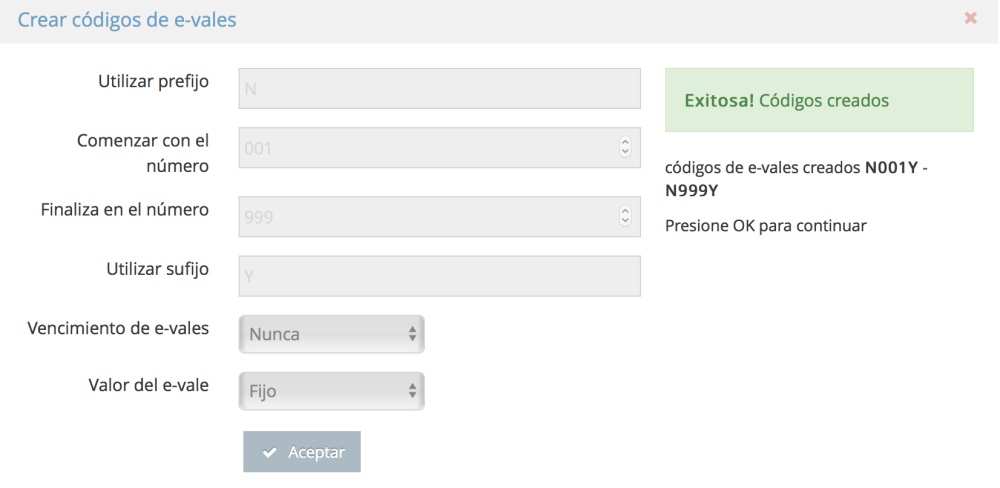Screen dimensions: 1000x488
Task: Close the Crear códigos de e-vales dialog
Action: pyautogui.click(x=970, y=18)
